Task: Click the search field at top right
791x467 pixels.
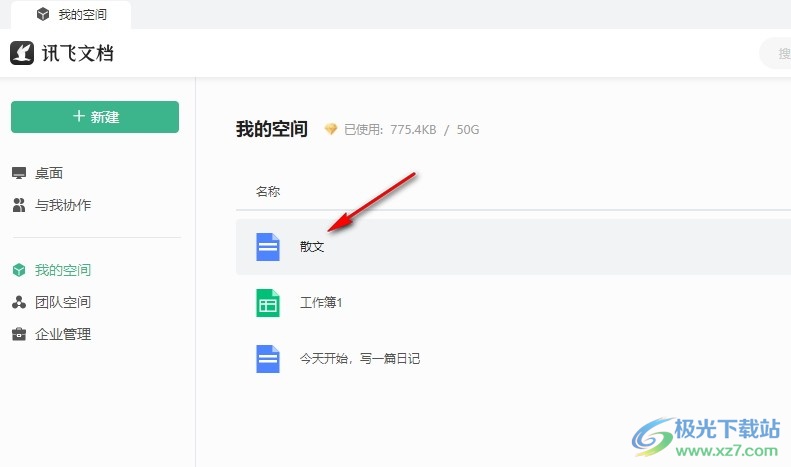Action: tap(775, 53)
